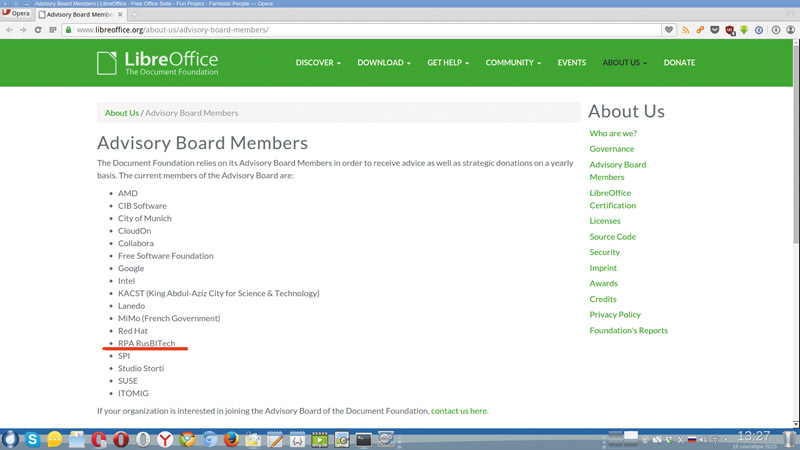Open the LibreOffice Certification sidebar link
The width and height of the screenshot is (800, 450).
(612, 199)
